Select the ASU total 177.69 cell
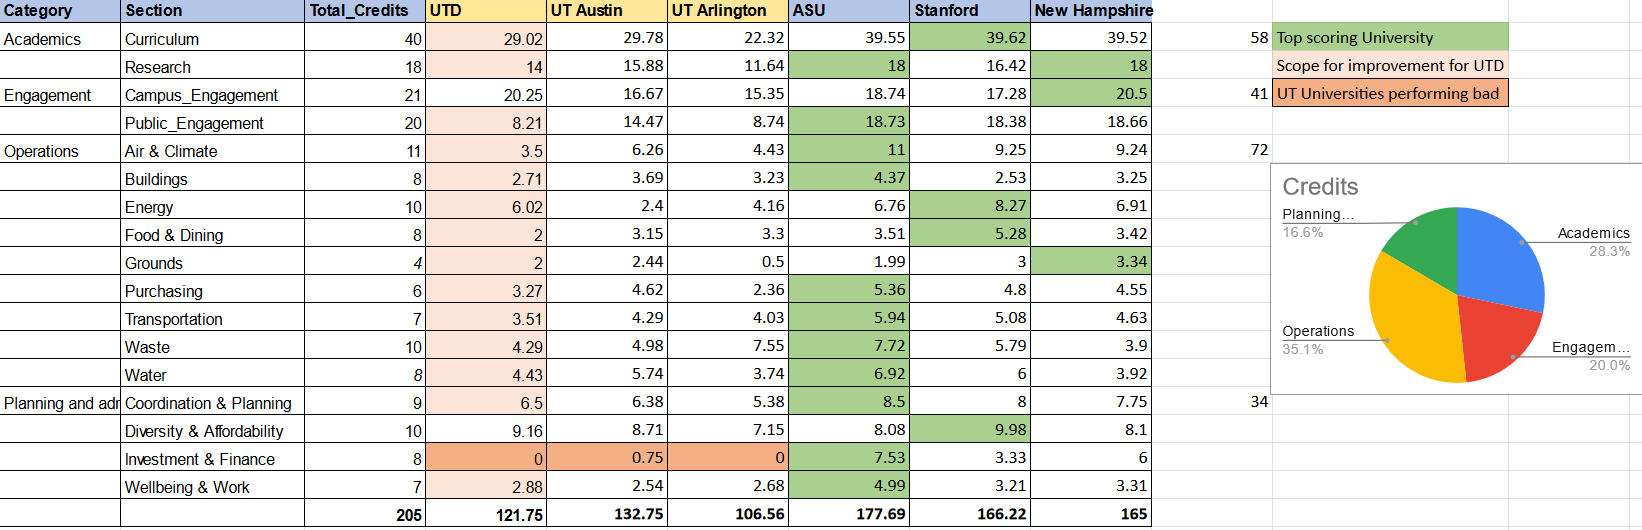This screenshot has height=530, width=1642. pyautogui.click(x=848, y=514)
